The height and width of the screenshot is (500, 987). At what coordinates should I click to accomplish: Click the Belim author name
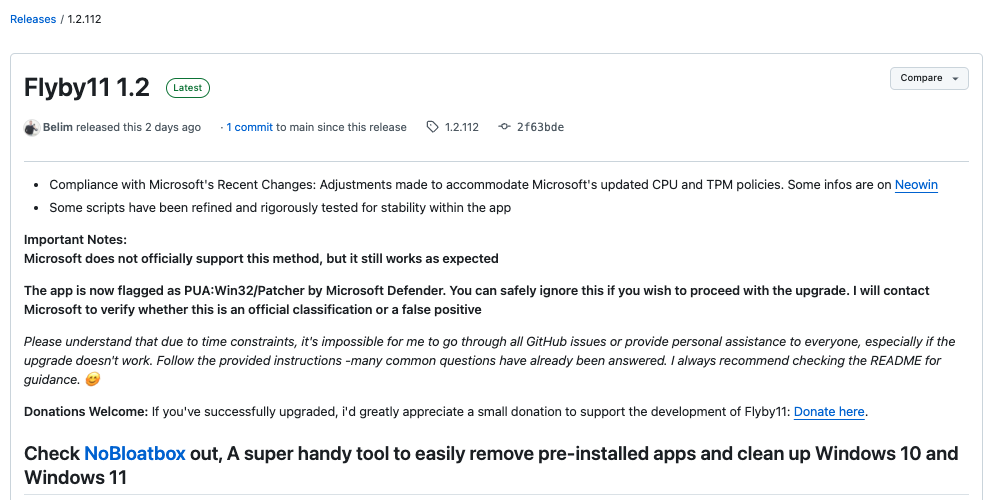tap(58, 127)
